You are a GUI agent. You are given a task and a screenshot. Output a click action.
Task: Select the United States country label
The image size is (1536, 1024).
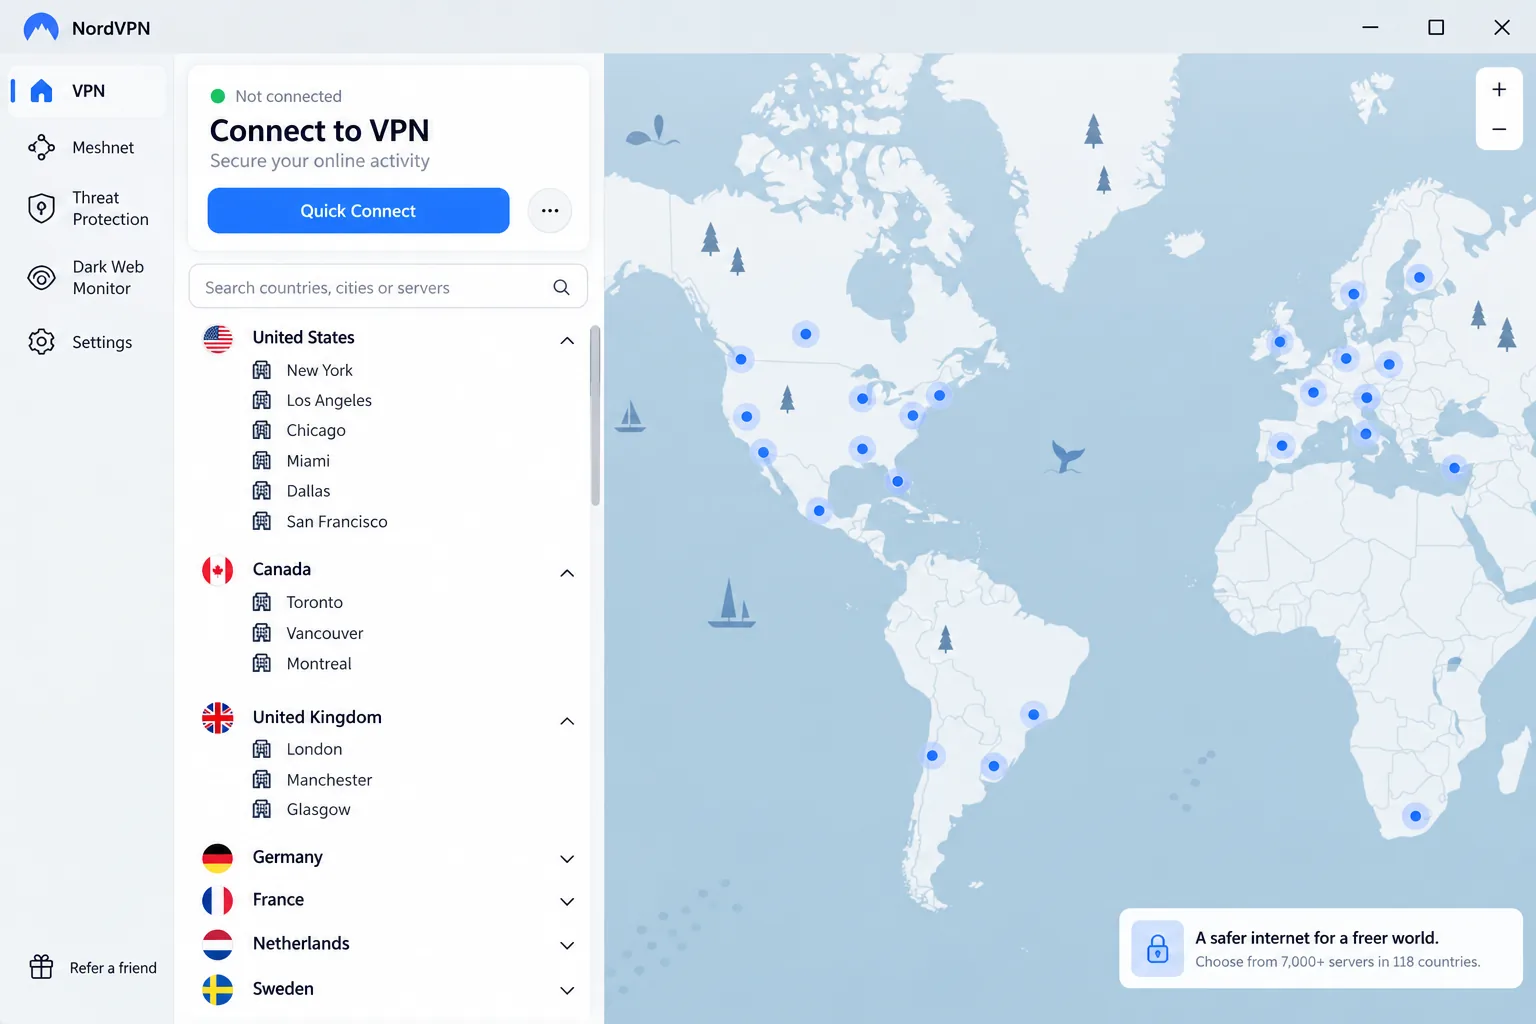coord(303,337)
